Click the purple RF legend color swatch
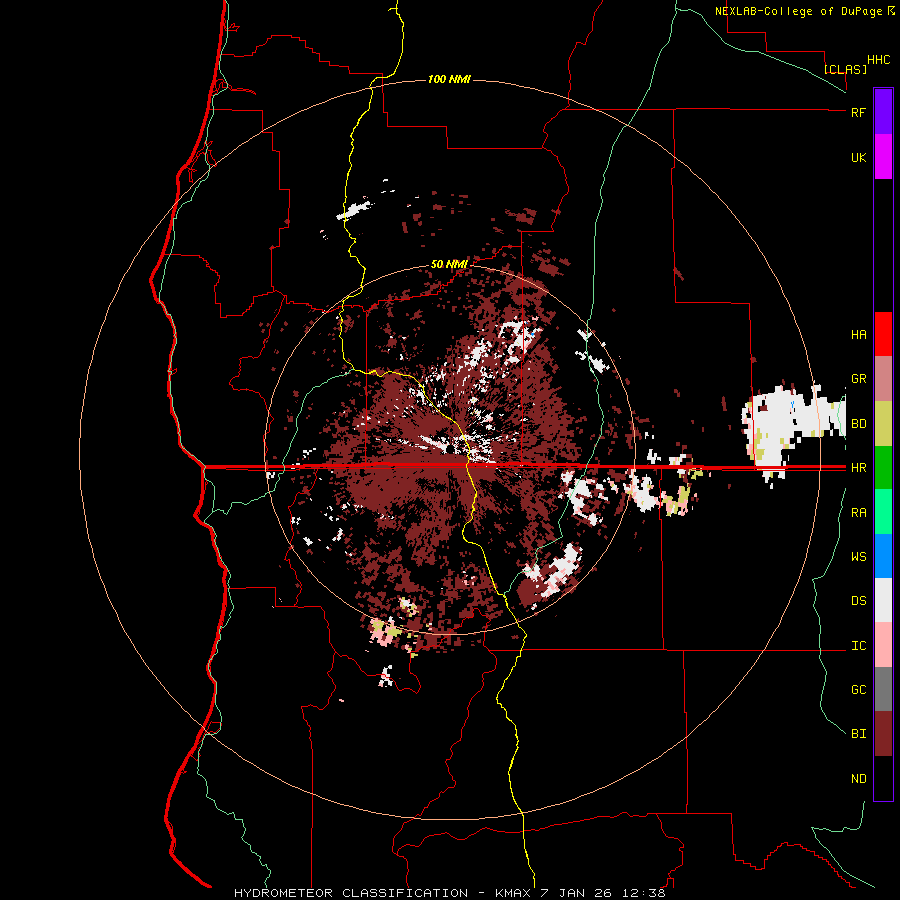The image size is (900, 900). point(883,112)
